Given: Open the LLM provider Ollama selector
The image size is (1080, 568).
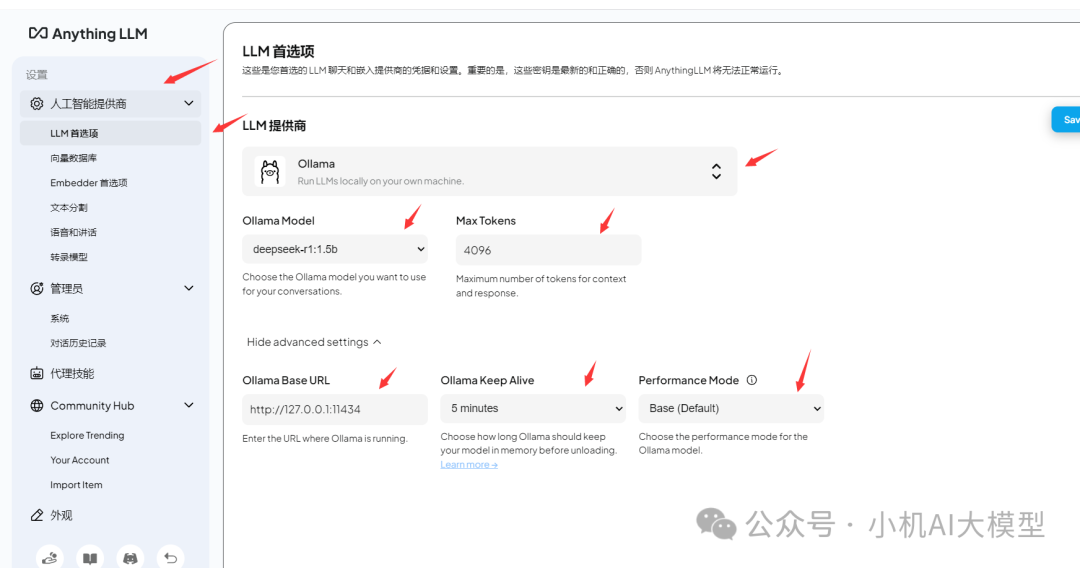Looking at the screenshot, I should pos(490,171).
